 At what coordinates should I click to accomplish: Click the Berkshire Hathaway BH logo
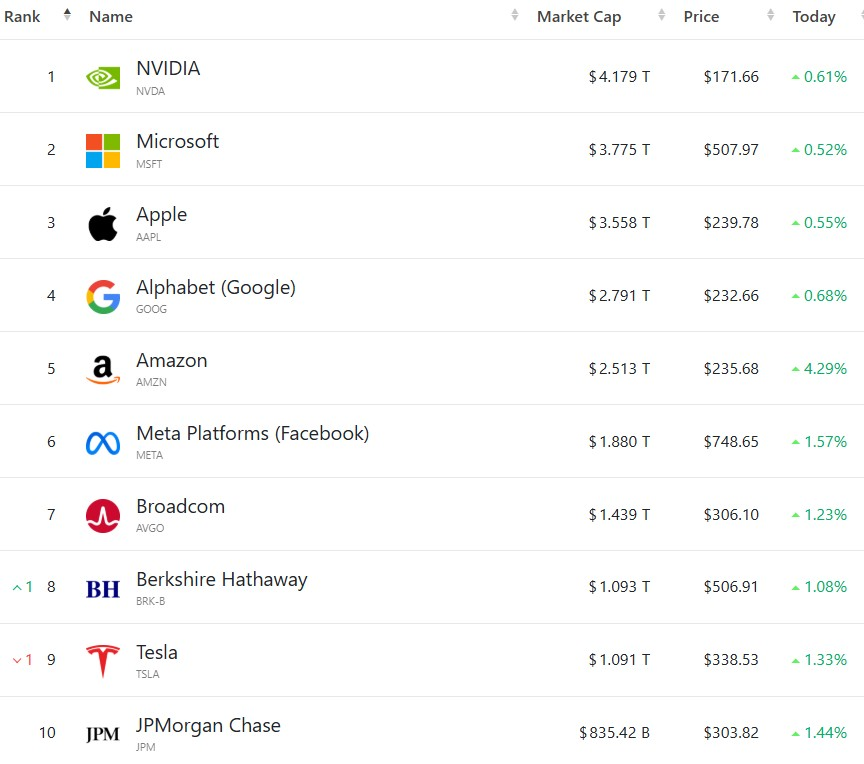tap(103, 589)
